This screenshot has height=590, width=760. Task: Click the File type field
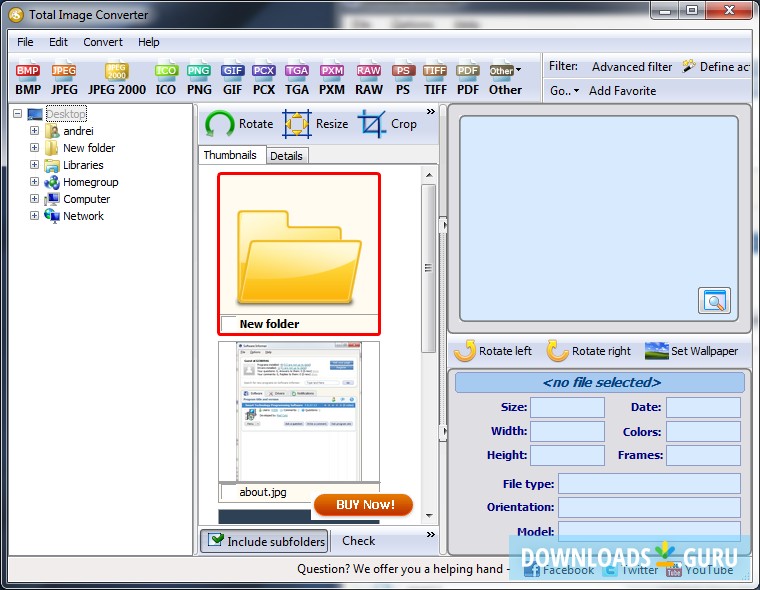tap(649, 484)
